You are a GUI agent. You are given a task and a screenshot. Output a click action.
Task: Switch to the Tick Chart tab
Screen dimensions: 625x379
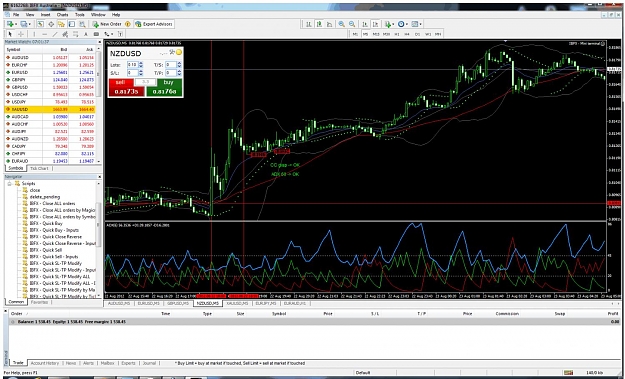coord(39,168)
